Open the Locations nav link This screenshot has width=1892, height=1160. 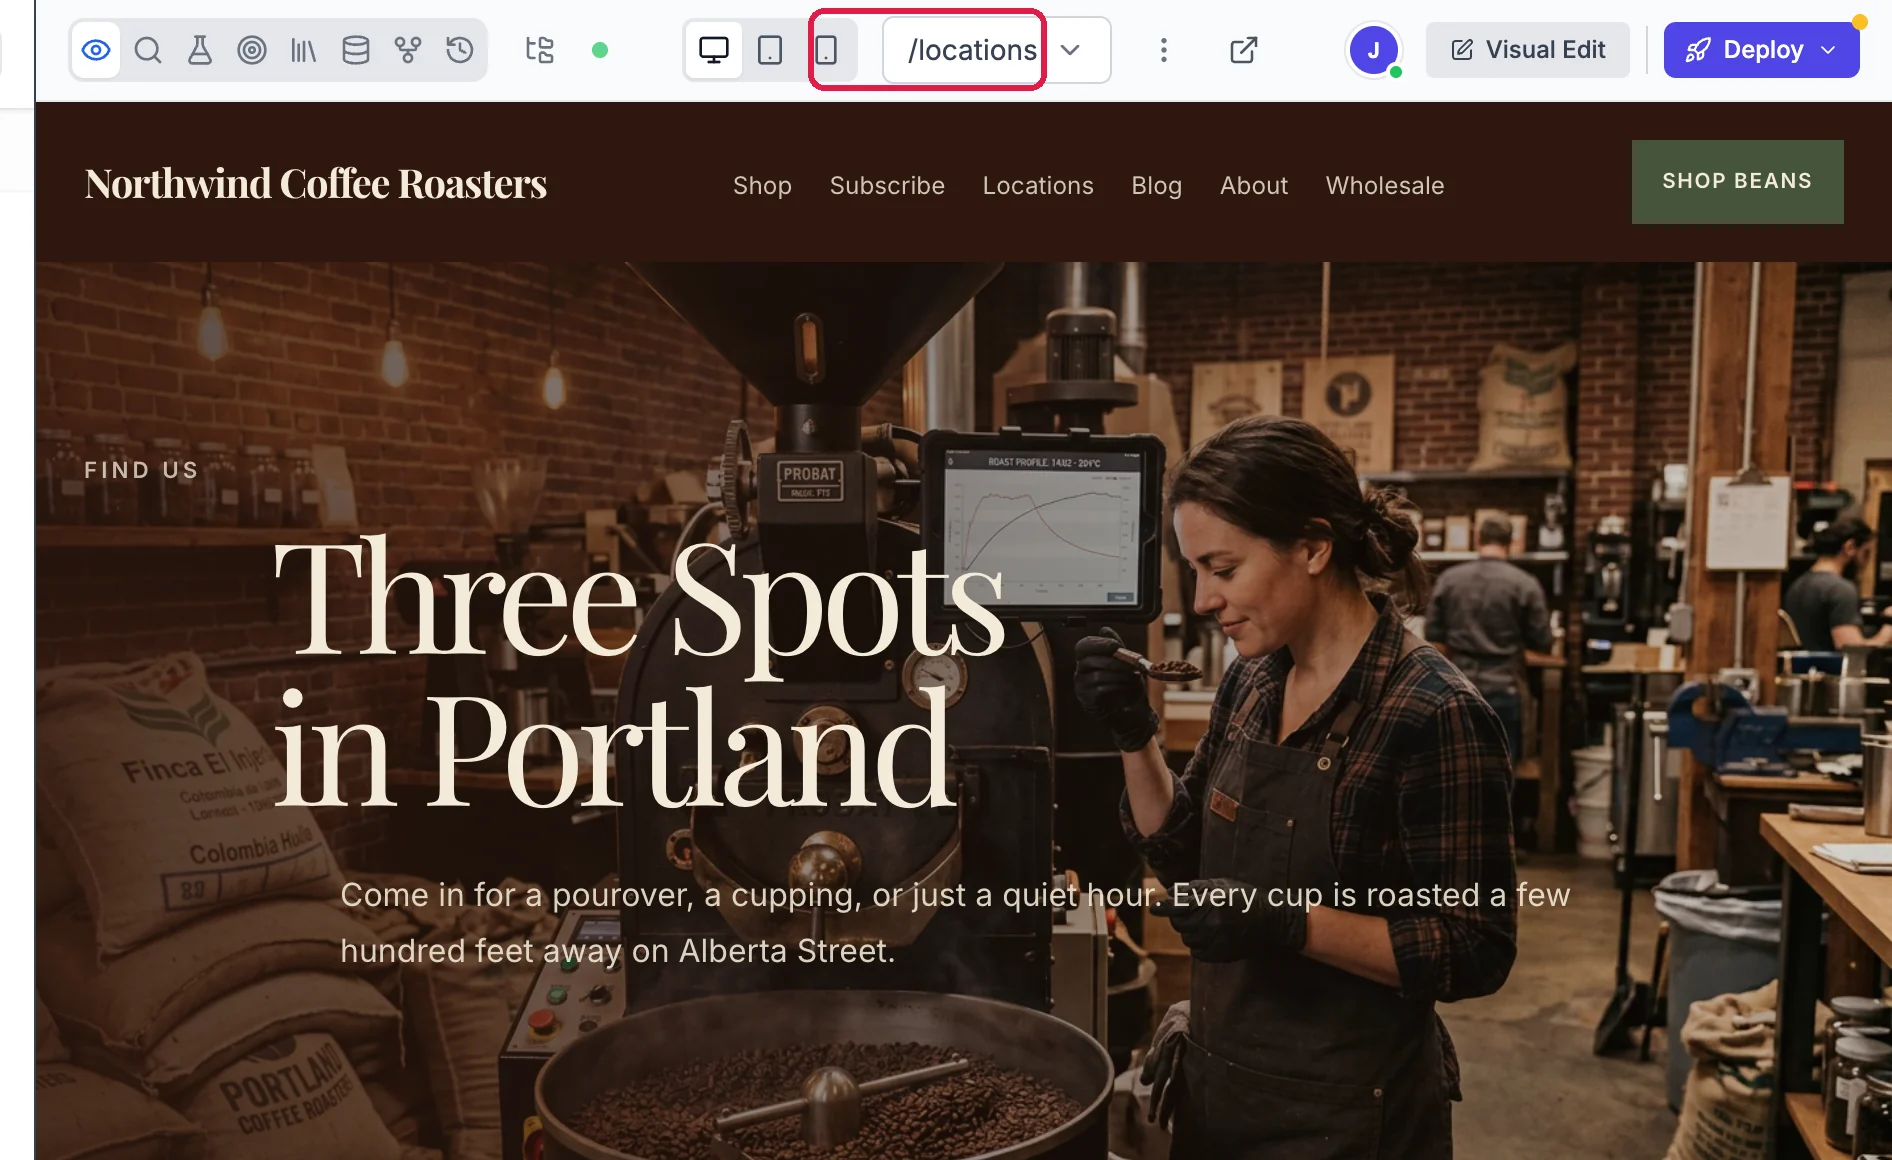pos(1038,186)
